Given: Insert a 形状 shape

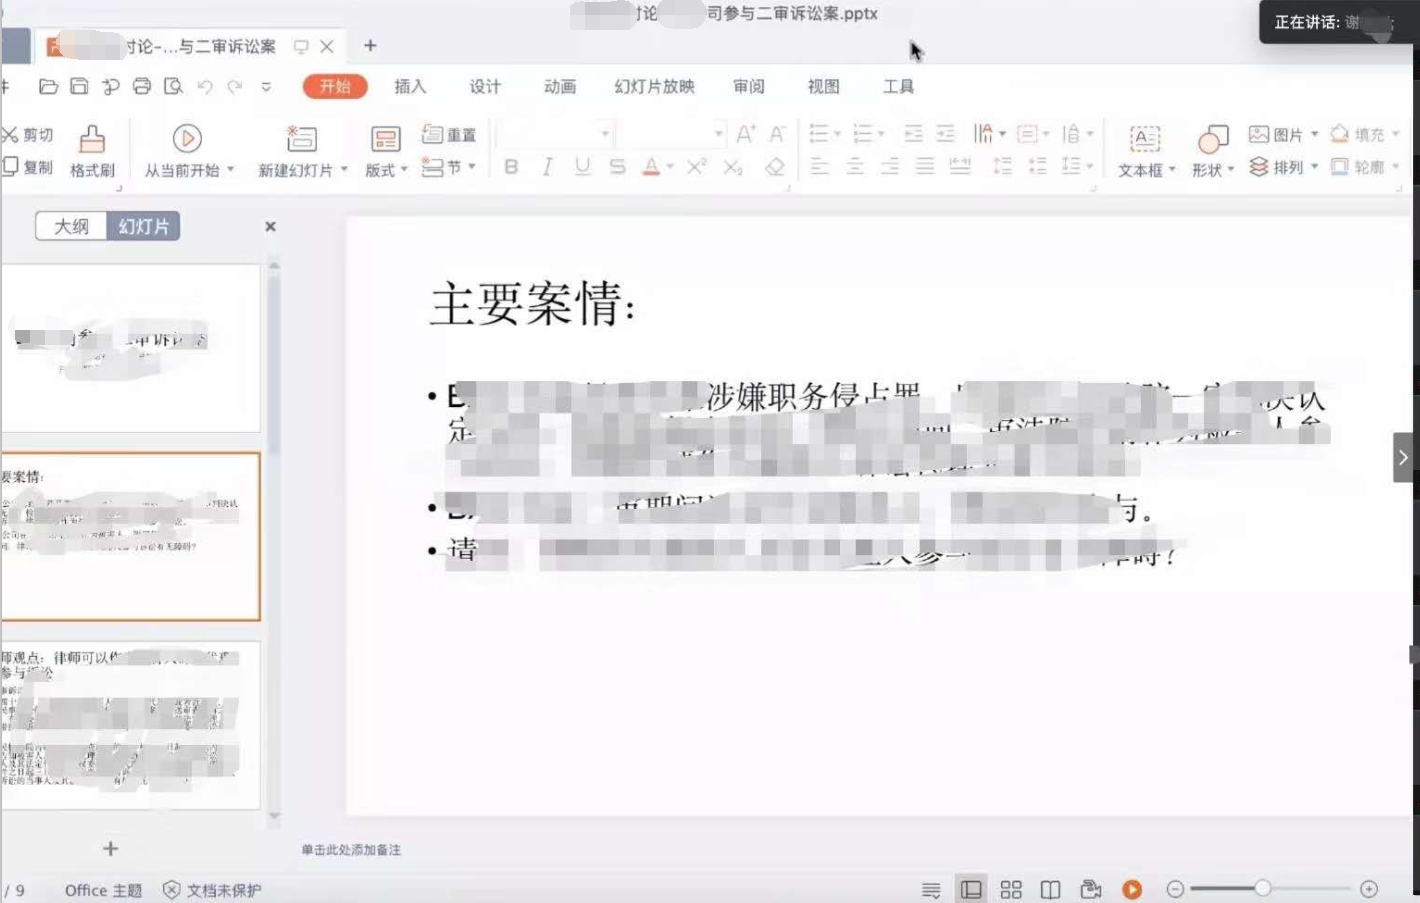Looking at the screenshot, I should tap(1213, 152).
